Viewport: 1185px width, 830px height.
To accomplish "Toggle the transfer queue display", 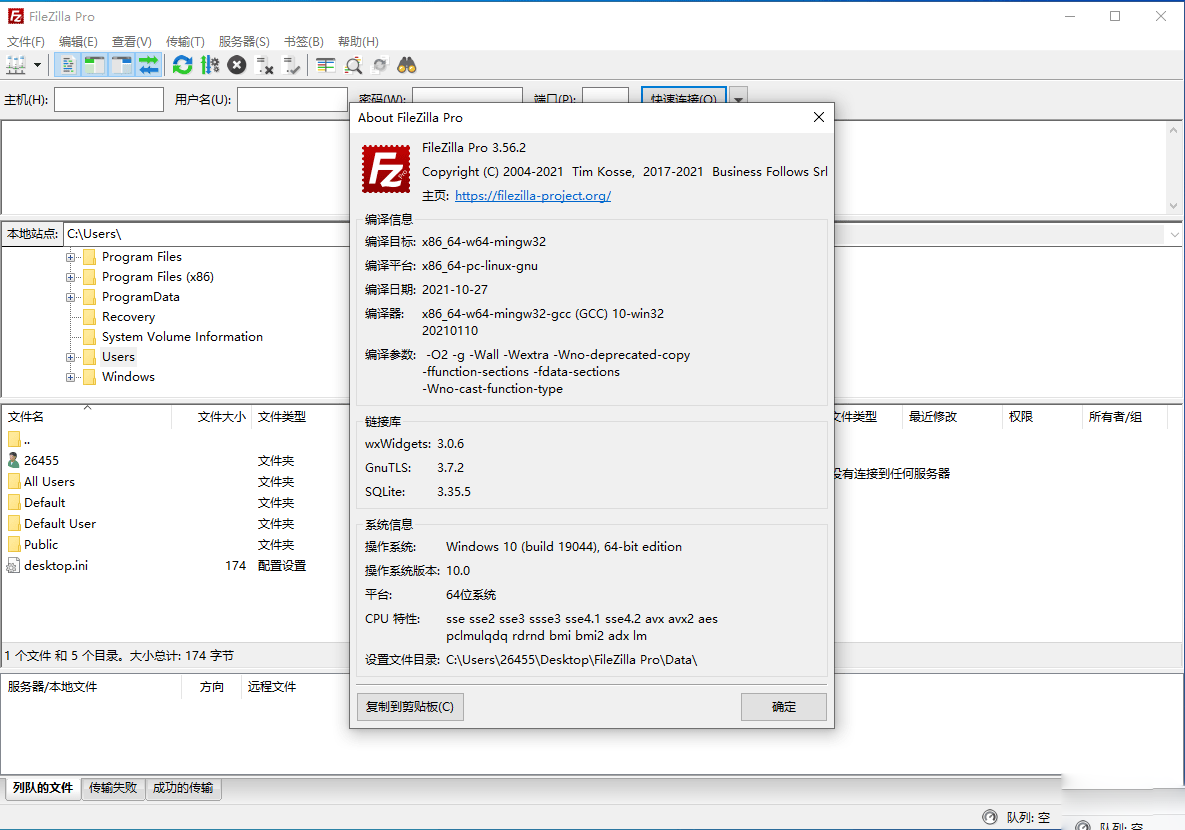I will point(149,66).
